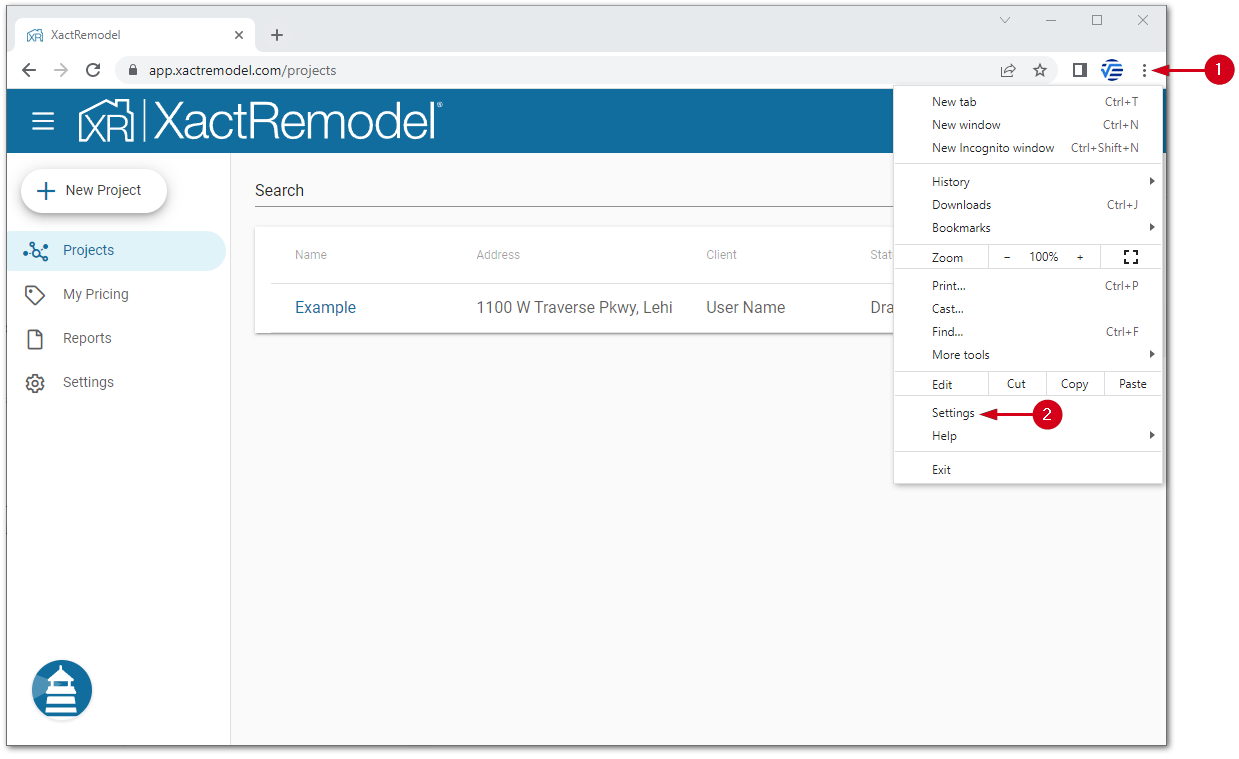Open a New Incognito window
This screenshot has height=759, width=1239.
(x=993, y=147)
